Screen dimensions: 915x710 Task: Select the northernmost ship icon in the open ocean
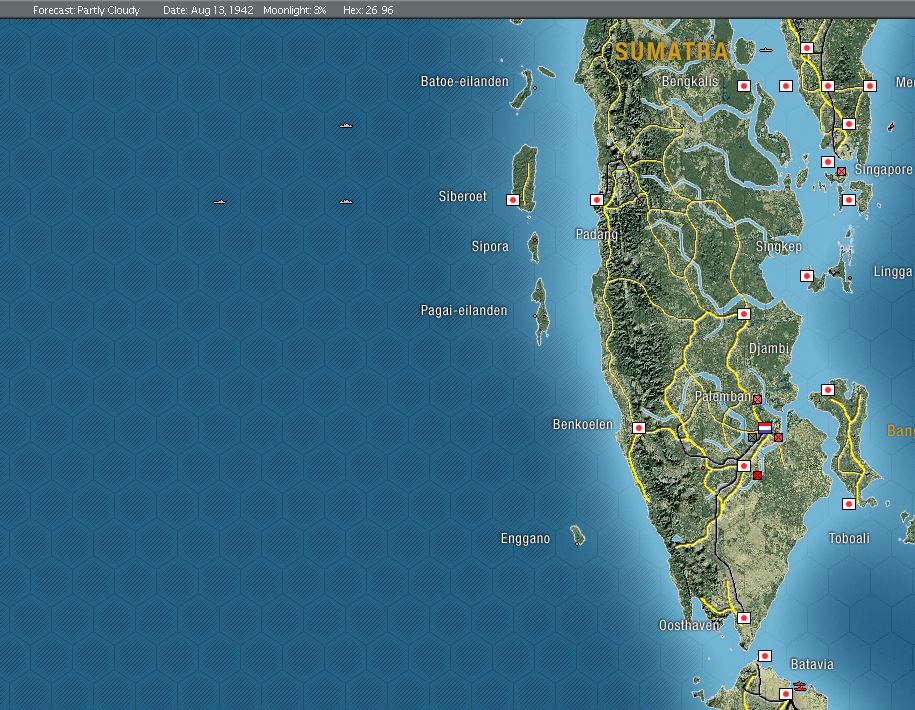pos(345,125)
